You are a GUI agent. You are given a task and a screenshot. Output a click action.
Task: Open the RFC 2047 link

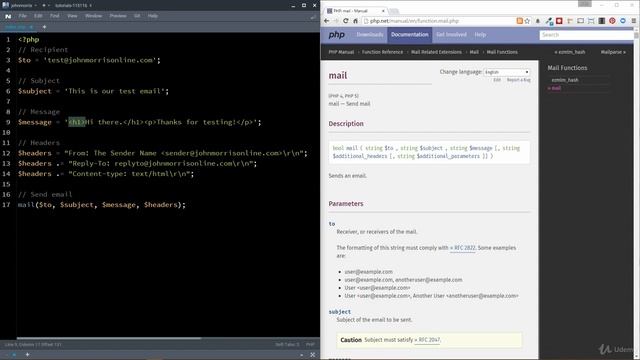427,340
